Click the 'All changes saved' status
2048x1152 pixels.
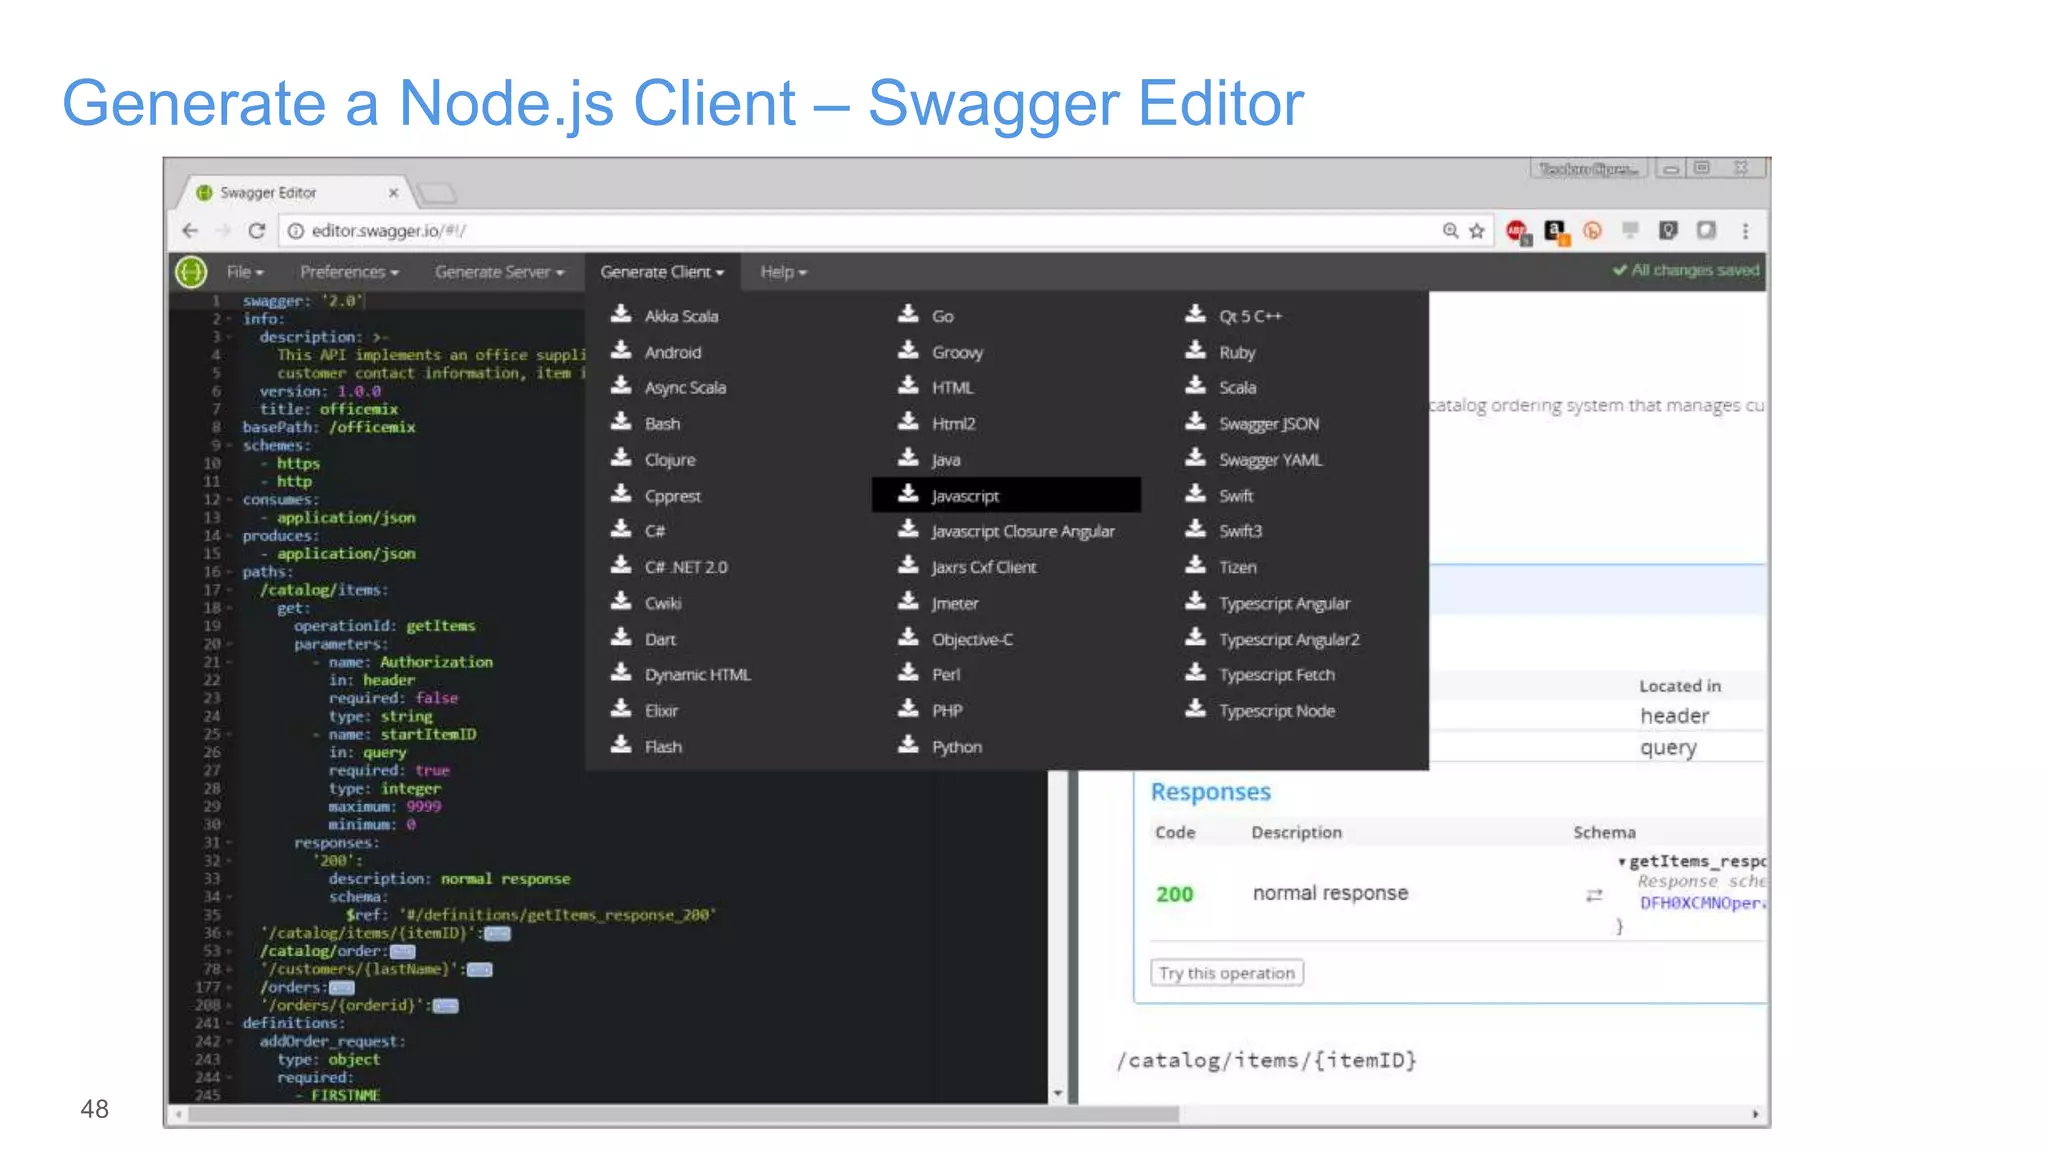[x=1686, y=270]
